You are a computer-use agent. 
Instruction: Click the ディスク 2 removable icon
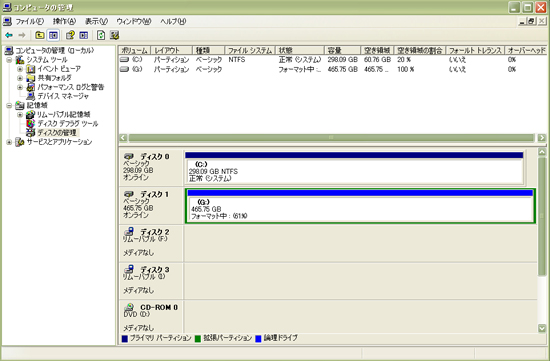129,232
